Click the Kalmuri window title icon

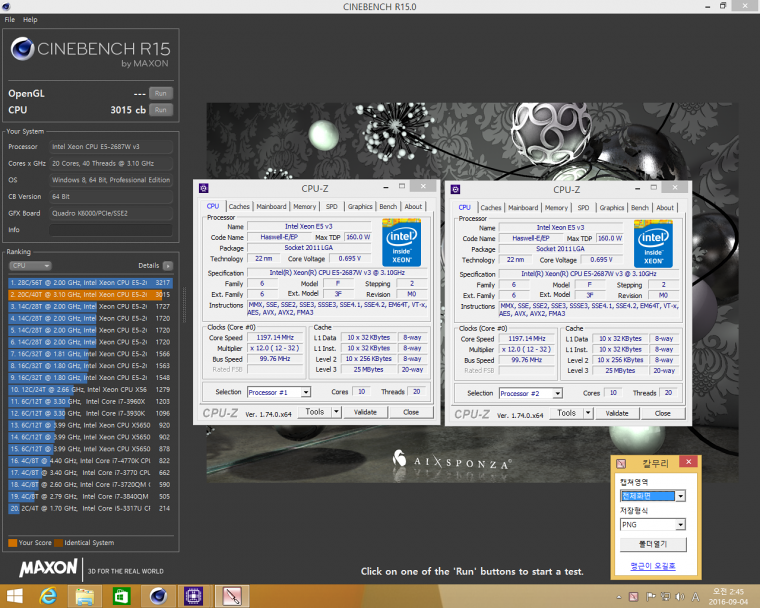621,464
